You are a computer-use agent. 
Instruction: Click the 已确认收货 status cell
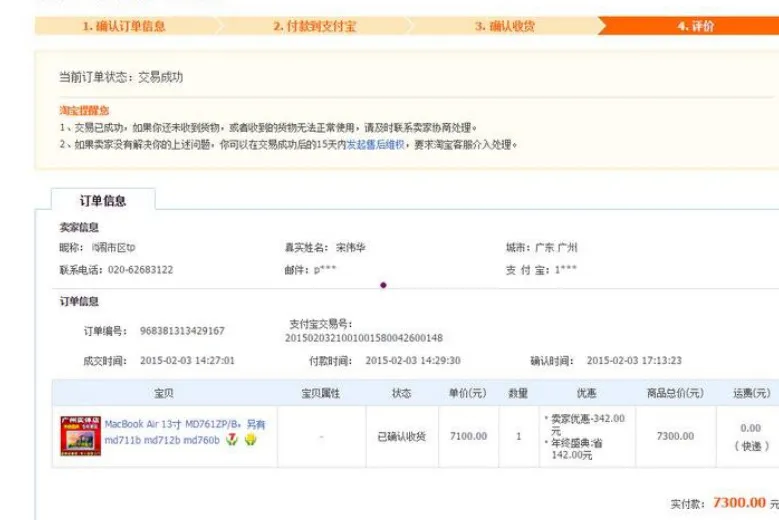click(x=402, y=437)
